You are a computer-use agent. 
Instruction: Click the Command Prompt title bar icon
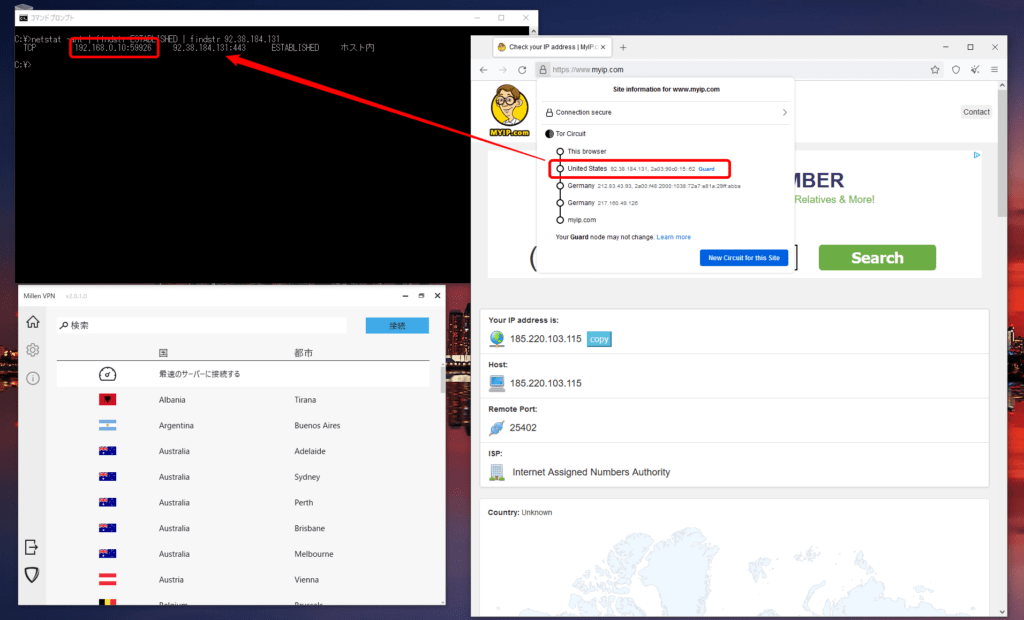(24, 18)
